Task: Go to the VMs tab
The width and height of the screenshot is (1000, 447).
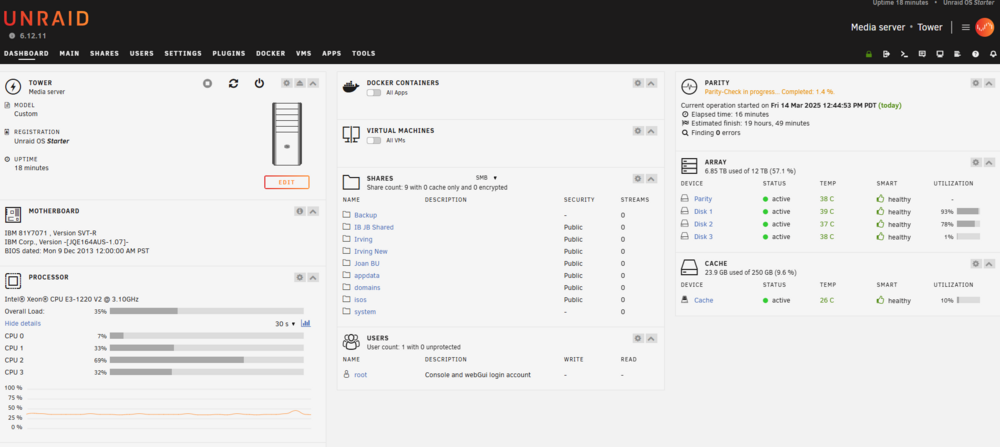Action: coord(304,54)
